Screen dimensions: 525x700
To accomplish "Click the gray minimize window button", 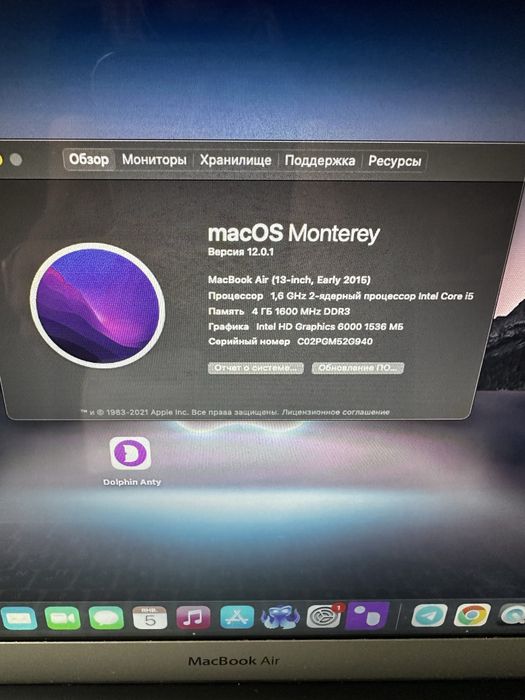I will [x=16, y=159].
